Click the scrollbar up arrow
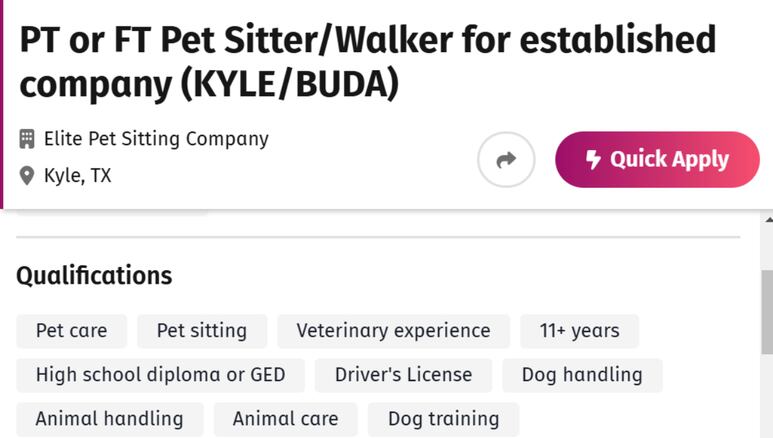Screen dimensions: 773x438 [x=769, y=220]
